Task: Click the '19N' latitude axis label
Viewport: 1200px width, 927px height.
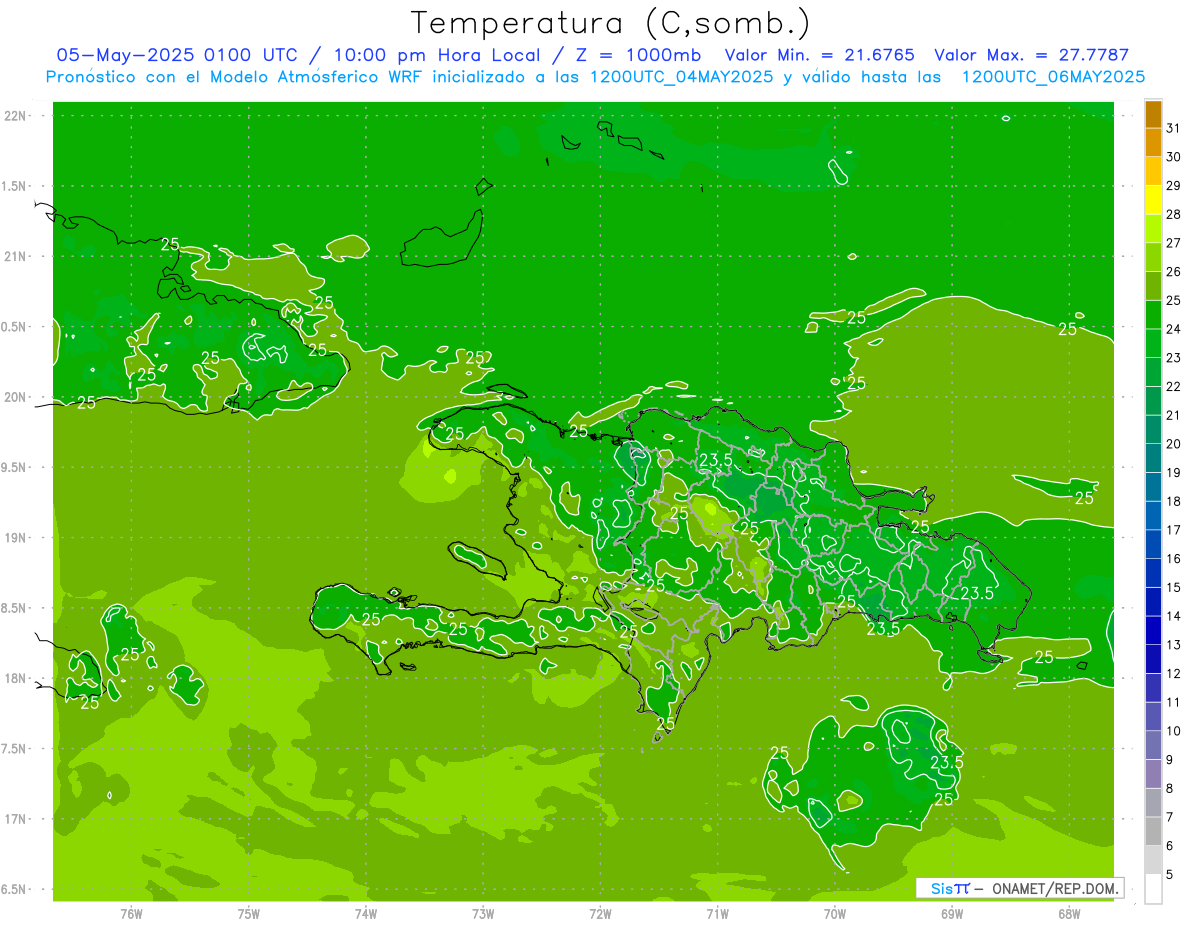Action: point(15,537)
